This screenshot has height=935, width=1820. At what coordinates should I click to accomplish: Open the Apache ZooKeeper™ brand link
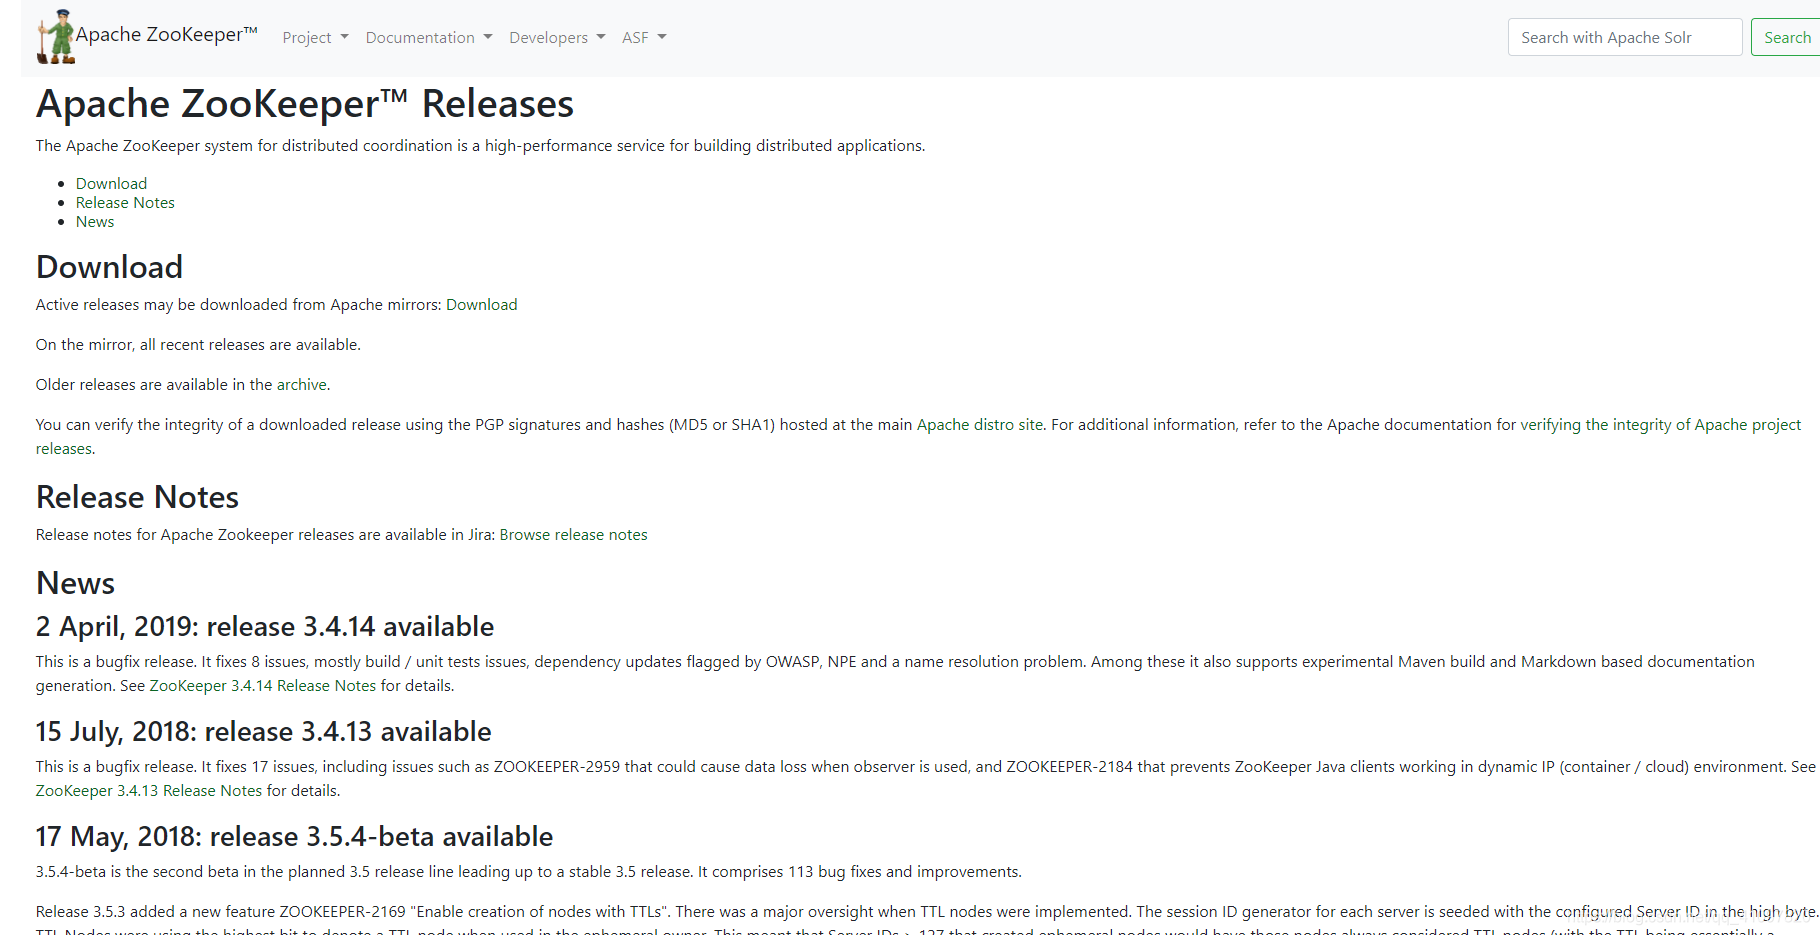click(x=167, y=35)
